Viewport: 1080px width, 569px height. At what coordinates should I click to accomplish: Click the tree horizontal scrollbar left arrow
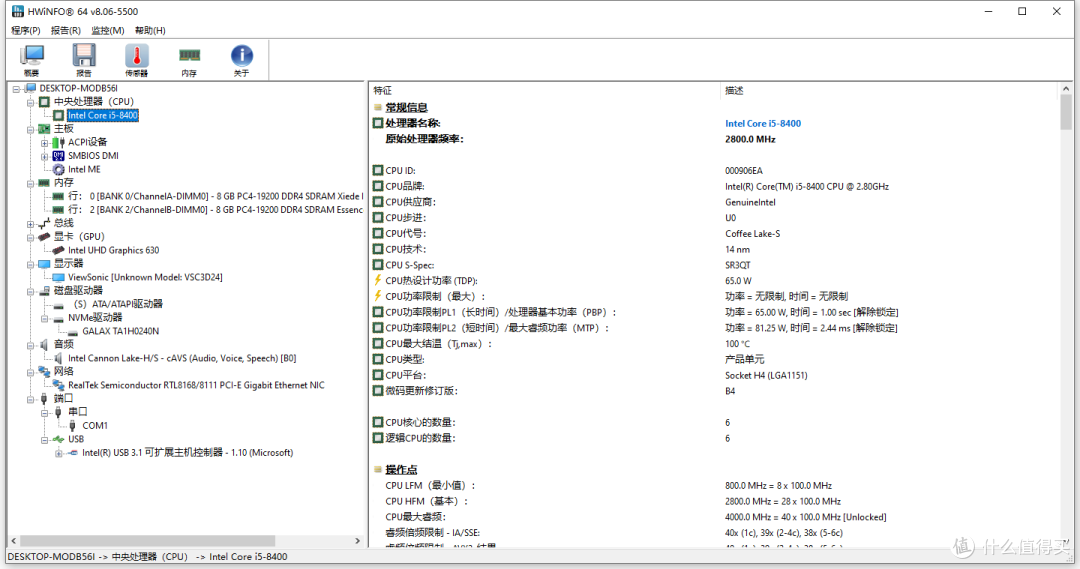[x=13, y=541]
